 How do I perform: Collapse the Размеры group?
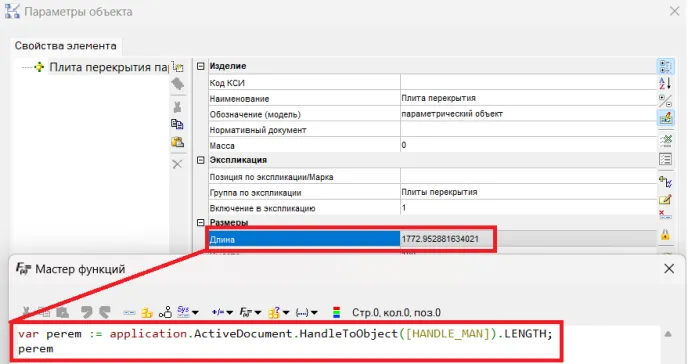[x=201, y=222]
